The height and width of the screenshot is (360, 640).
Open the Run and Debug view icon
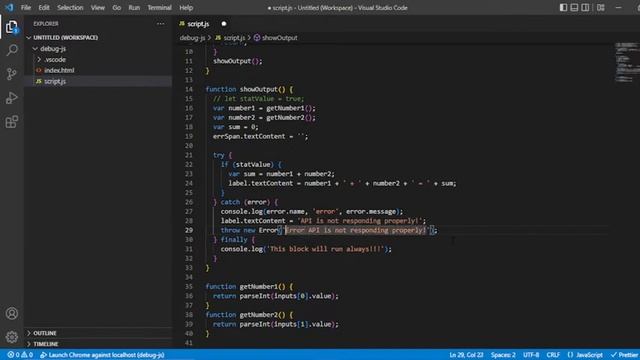click(12, 98)
